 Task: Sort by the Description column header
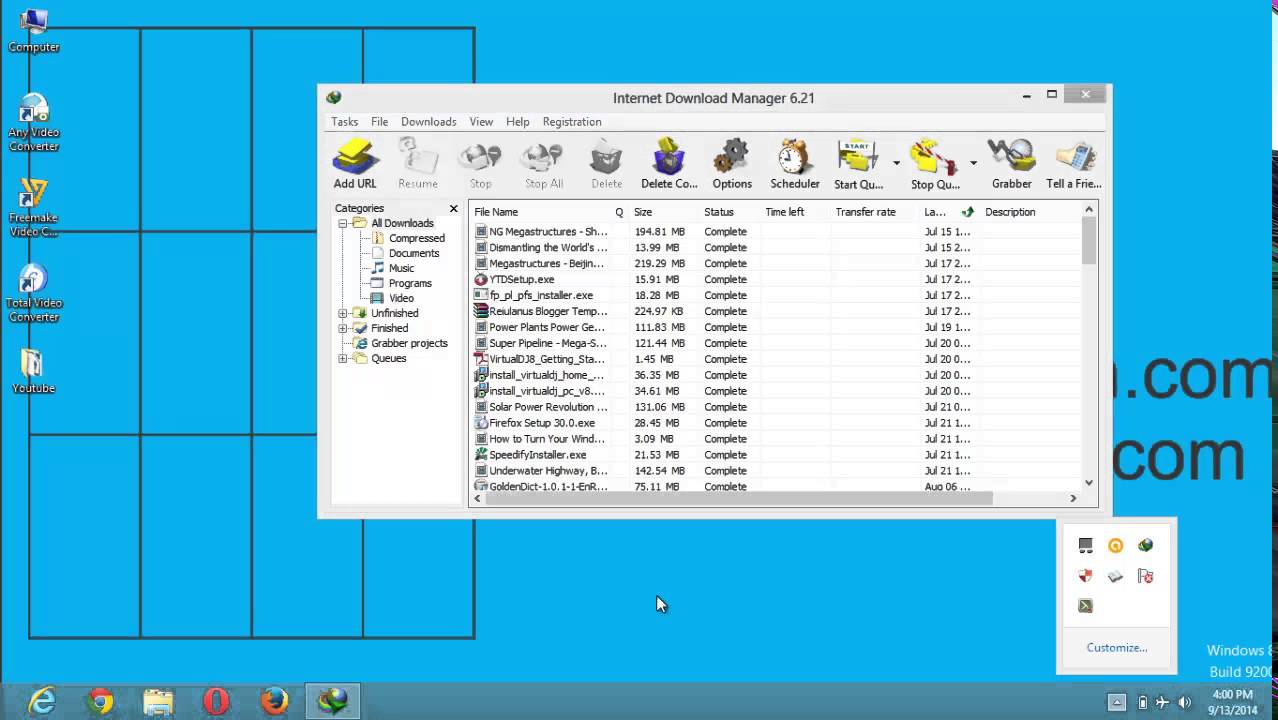coord(1030,212)
